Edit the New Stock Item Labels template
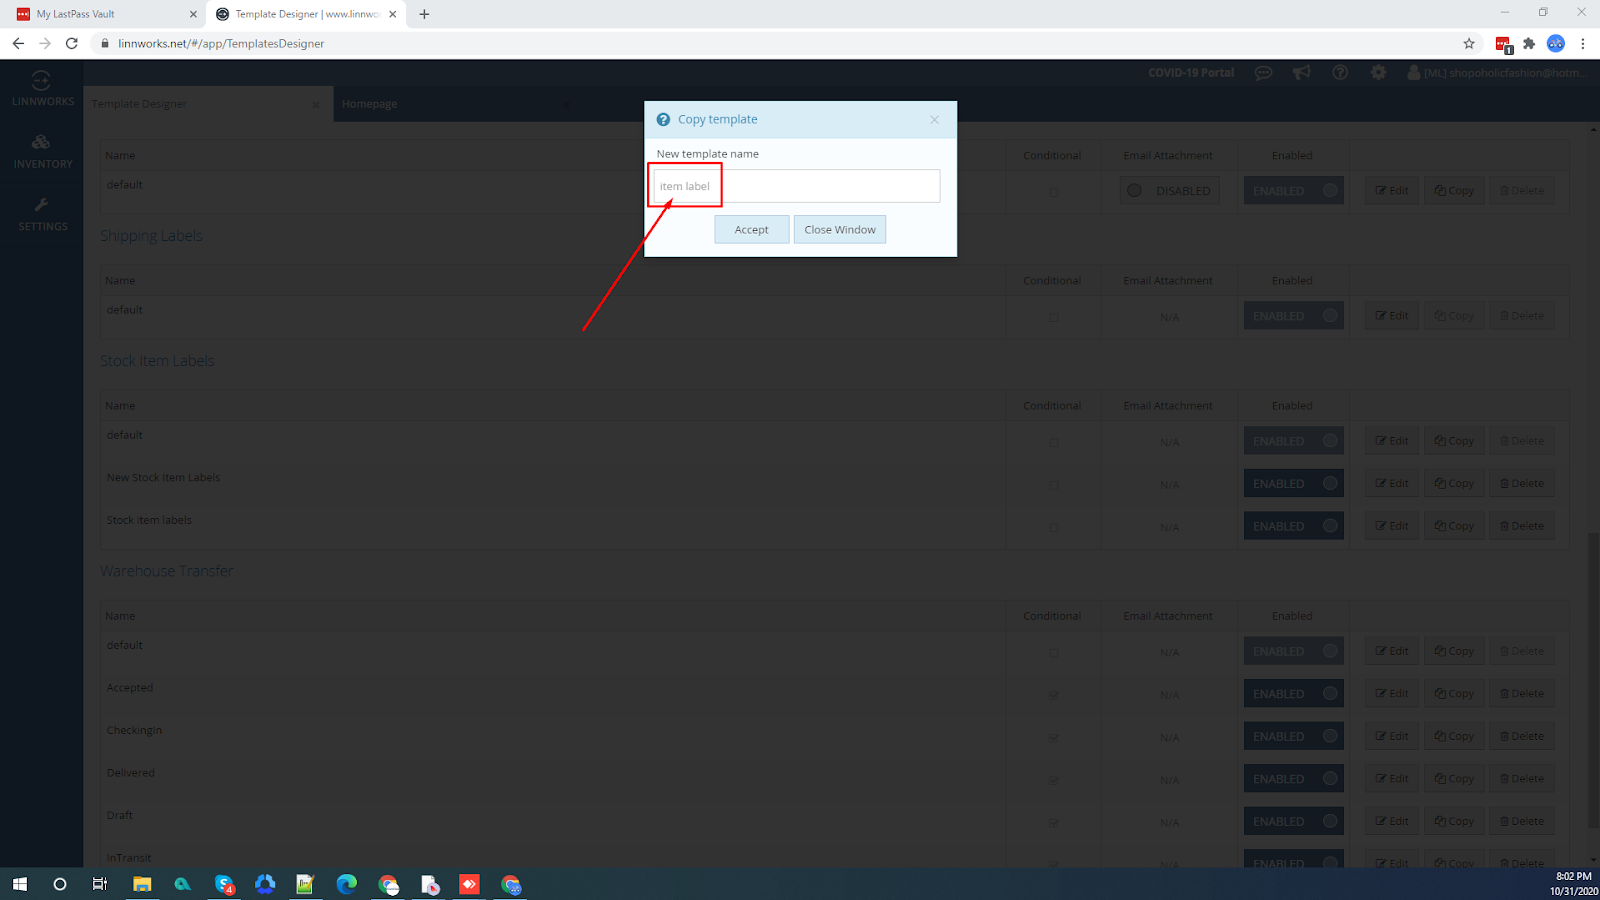The image size is (1600, 900). (x=1392, y=484)
